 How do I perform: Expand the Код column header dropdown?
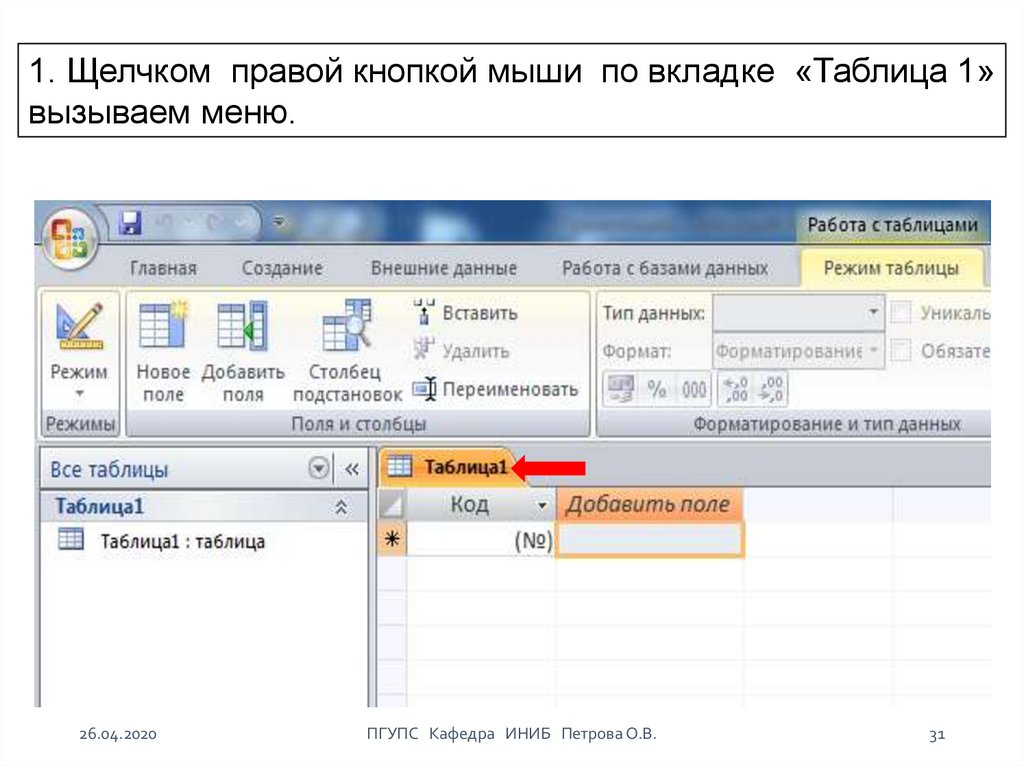click(x=543, y=505)
